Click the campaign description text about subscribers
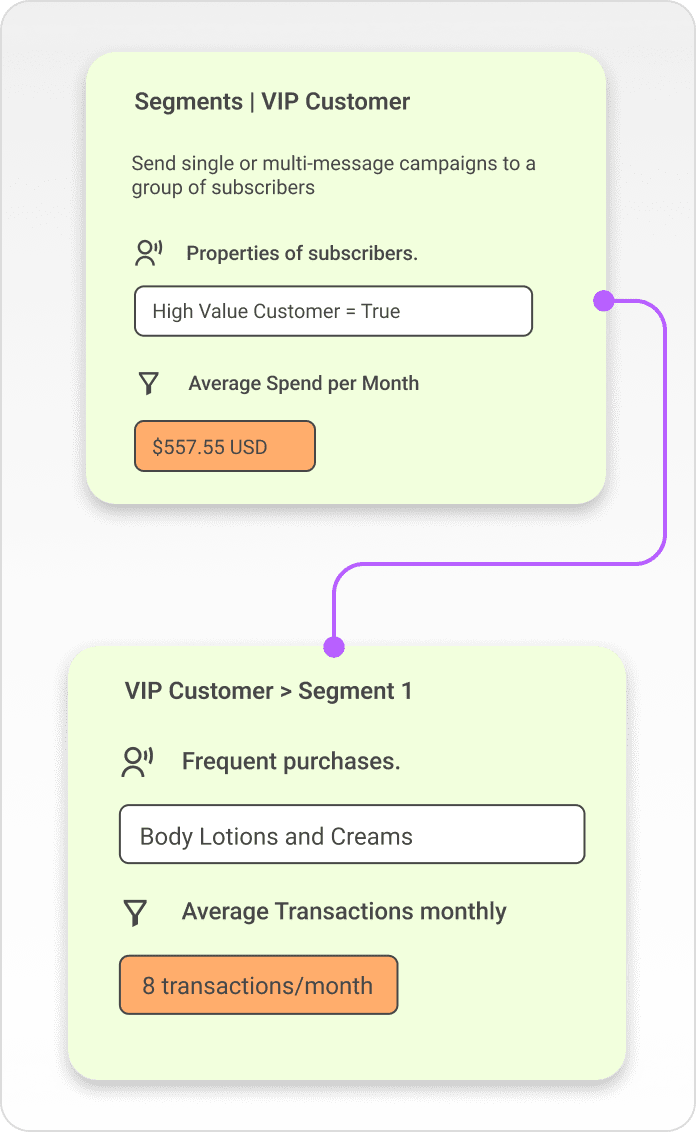The width and height of the screenshot is (696, 1132). coord(333,175)
